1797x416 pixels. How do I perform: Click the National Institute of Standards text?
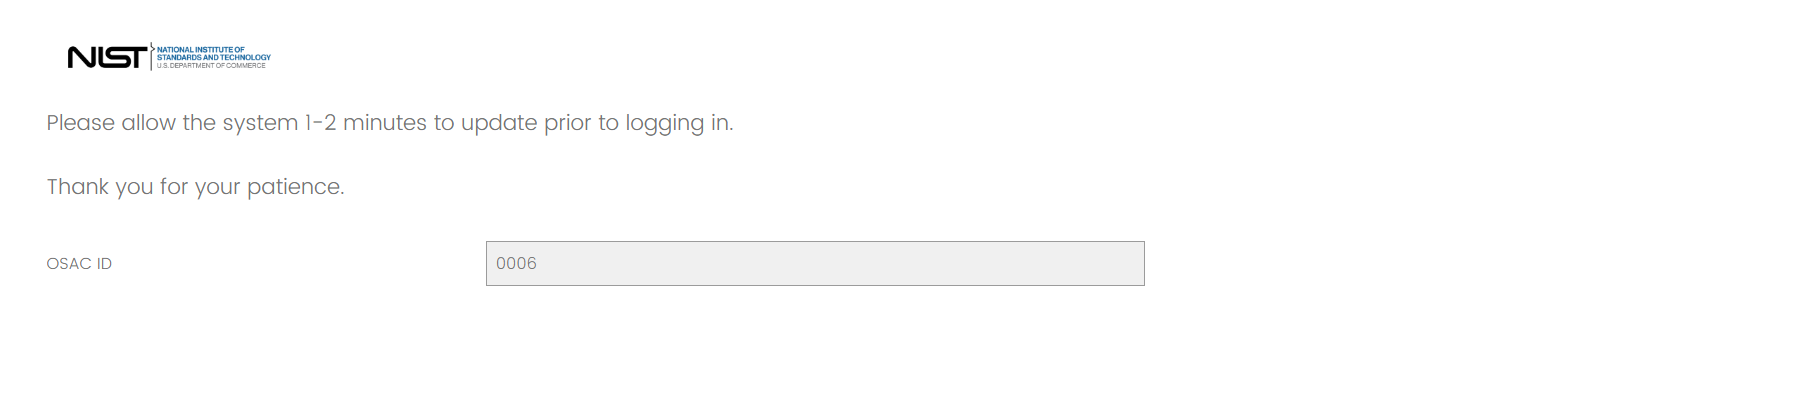tap(200, 50)
